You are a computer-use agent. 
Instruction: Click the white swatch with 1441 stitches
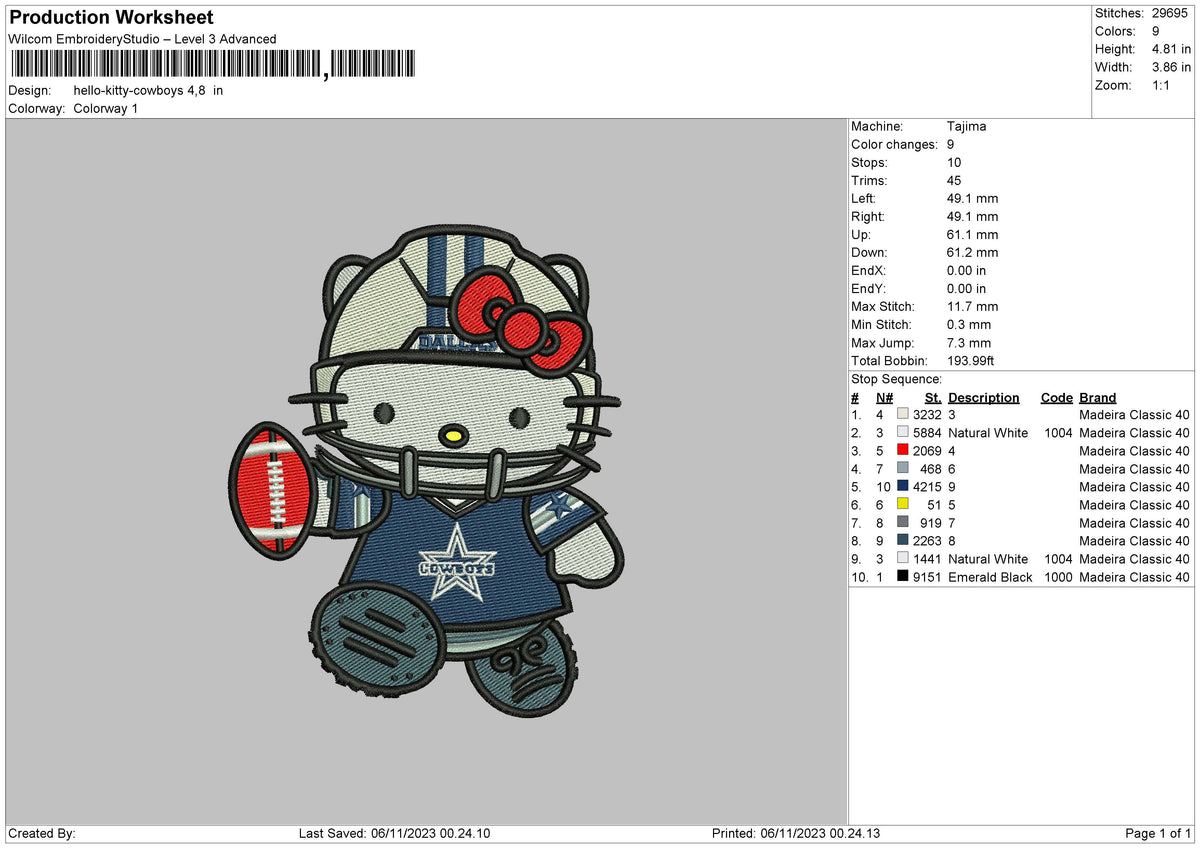click(903, 558)
